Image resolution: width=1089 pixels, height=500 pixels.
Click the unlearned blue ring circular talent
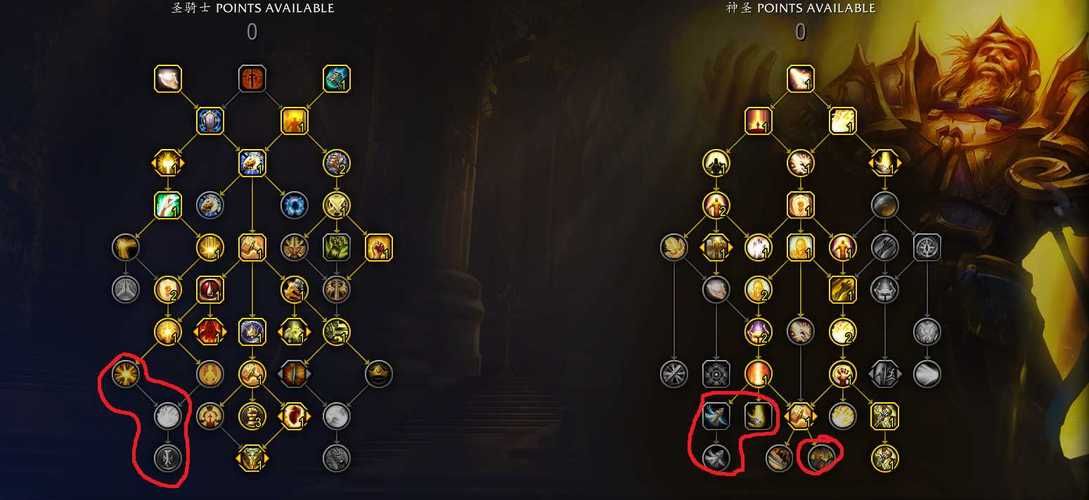coord(294,205)
